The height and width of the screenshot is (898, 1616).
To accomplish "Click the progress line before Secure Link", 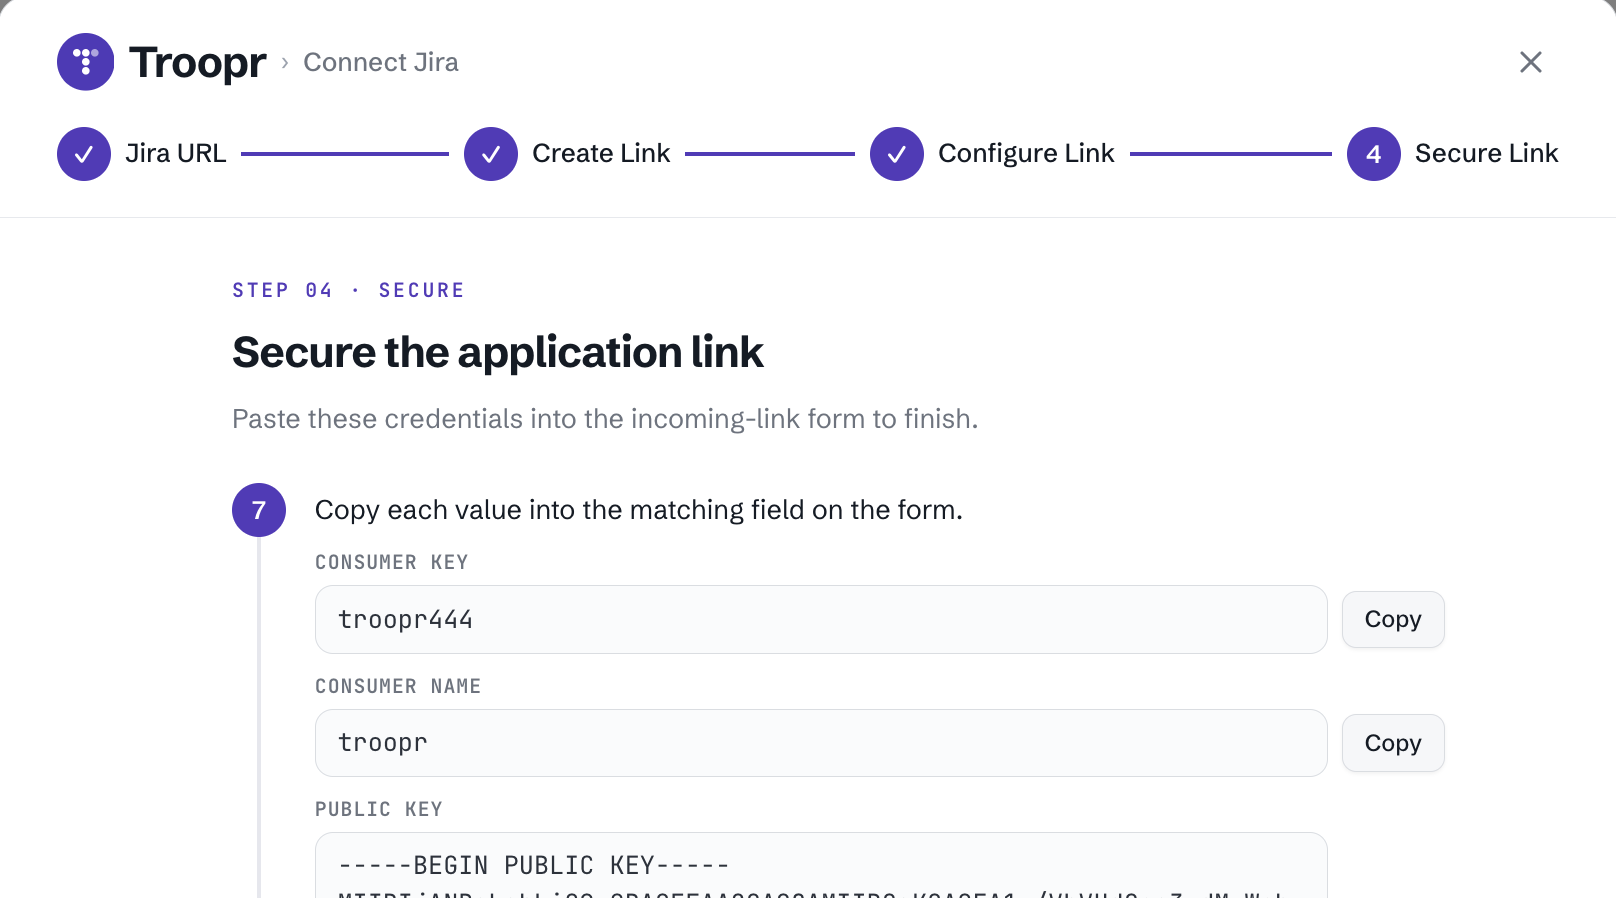I will 1231,154.
